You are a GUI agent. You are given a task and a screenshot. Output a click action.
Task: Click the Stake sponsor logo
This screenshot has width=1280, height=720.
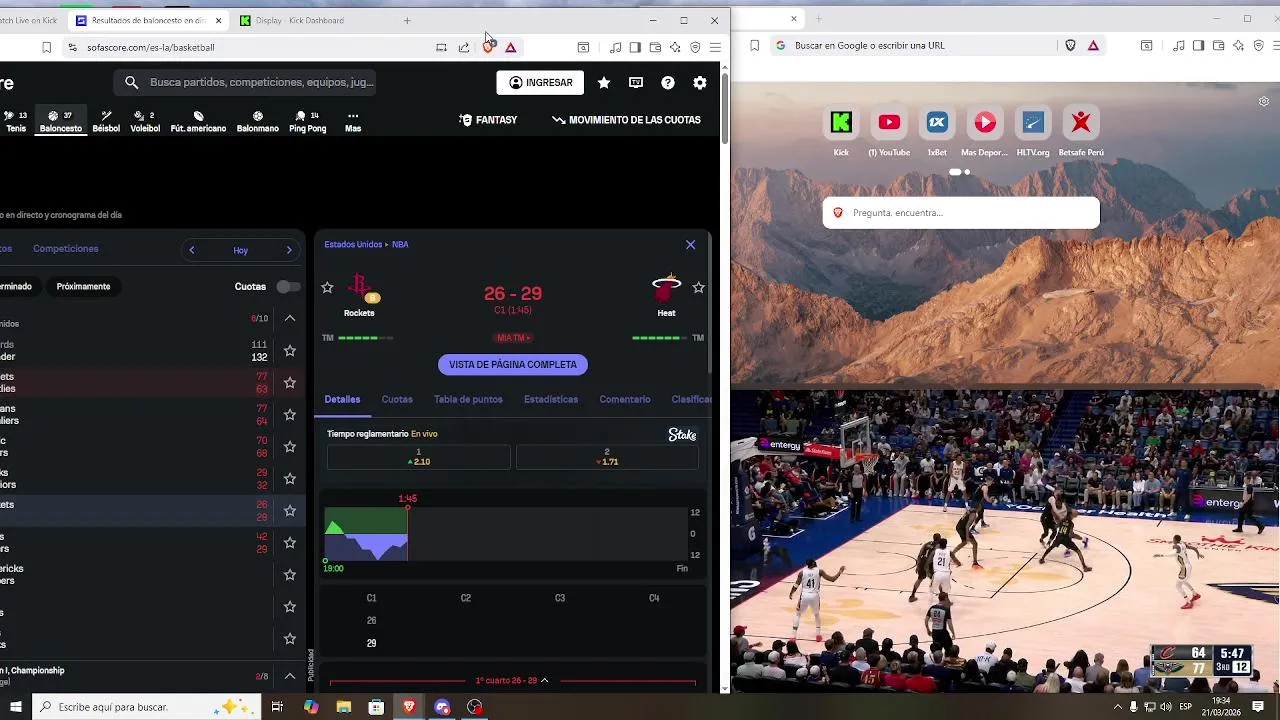(682, 435)
